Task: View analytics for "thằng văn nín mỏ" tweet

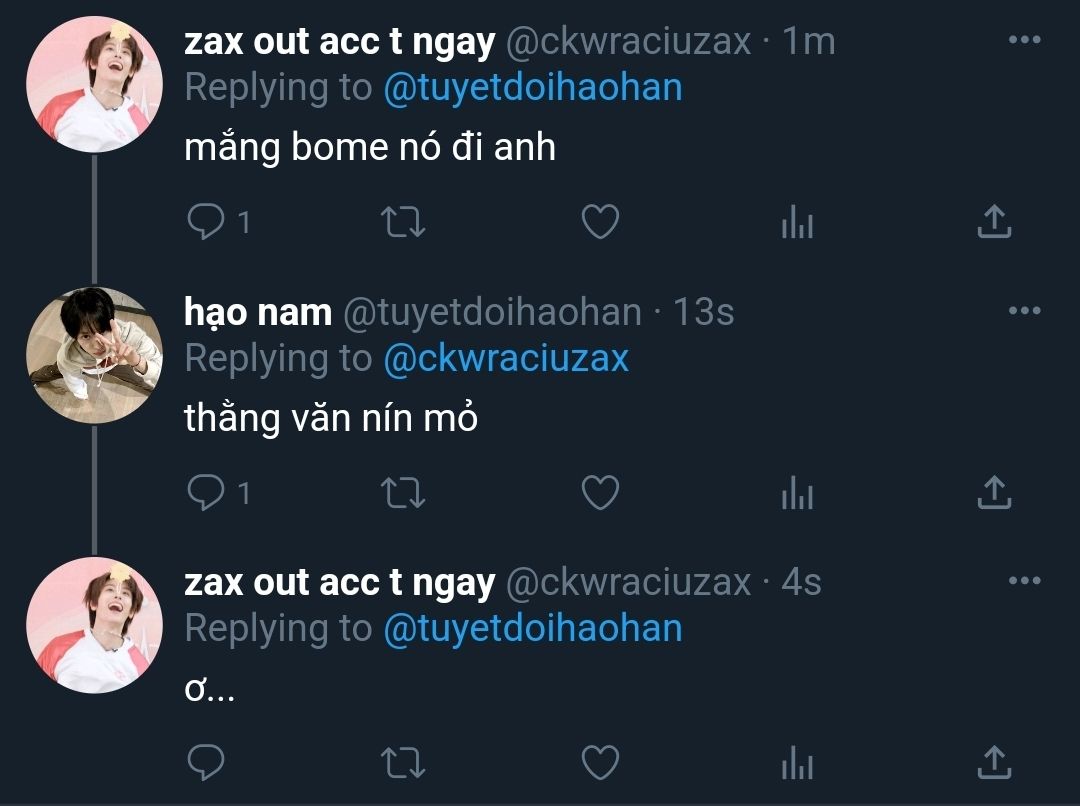Action: [x=798, y=493]
